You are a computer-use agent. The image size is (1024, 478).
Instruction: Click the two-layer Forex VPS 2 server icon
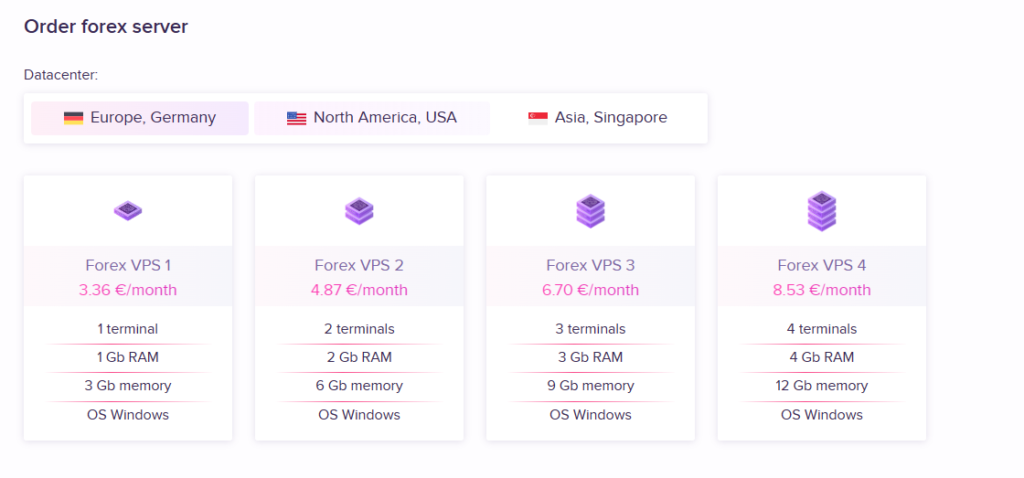[x=359, y=211]
